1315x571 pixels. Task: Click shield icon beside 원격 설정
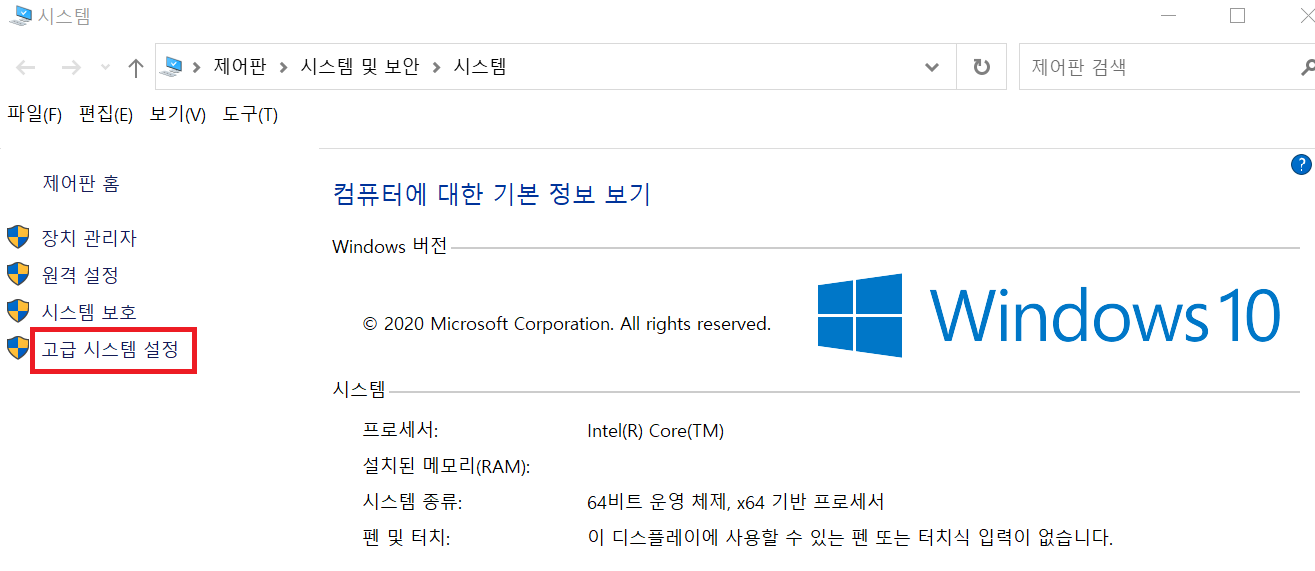(18, 274)
